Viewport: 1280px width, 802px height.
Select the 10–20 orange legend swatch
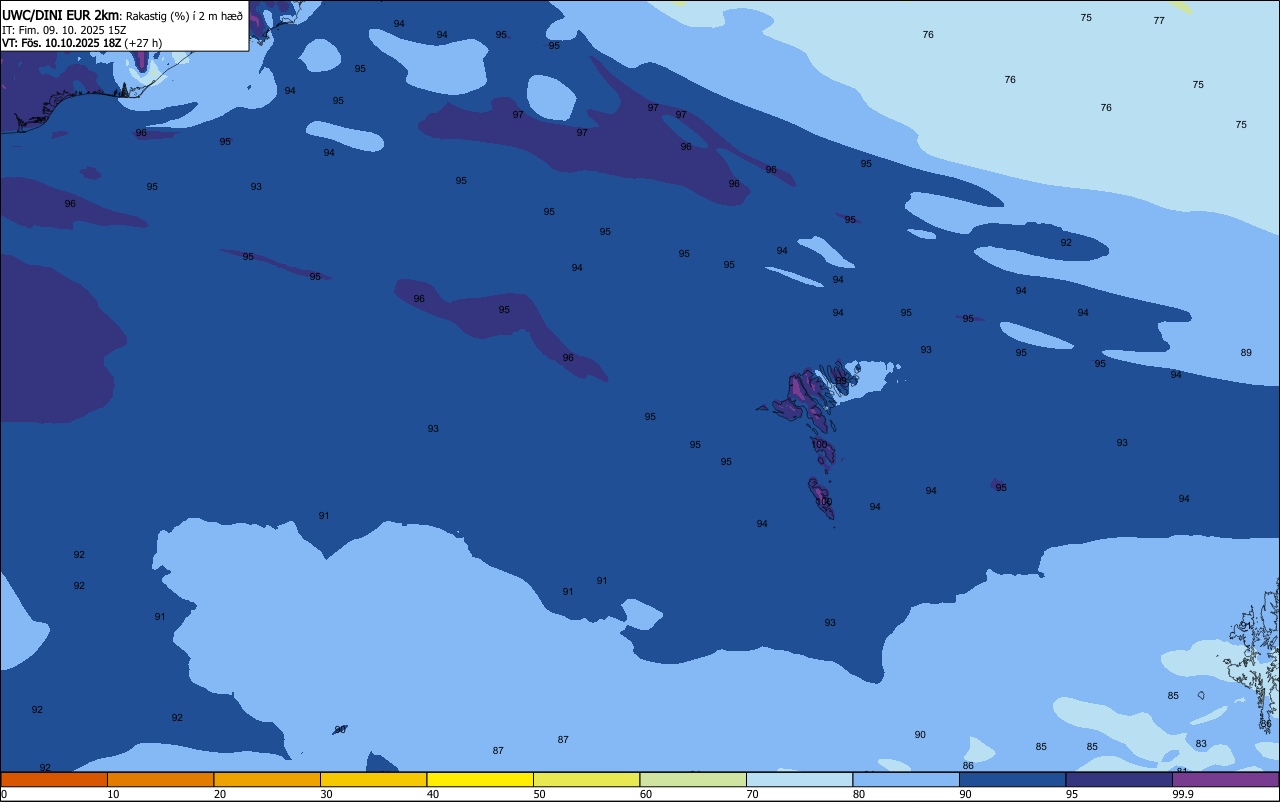pyautogui.click(x=160, y=779)
